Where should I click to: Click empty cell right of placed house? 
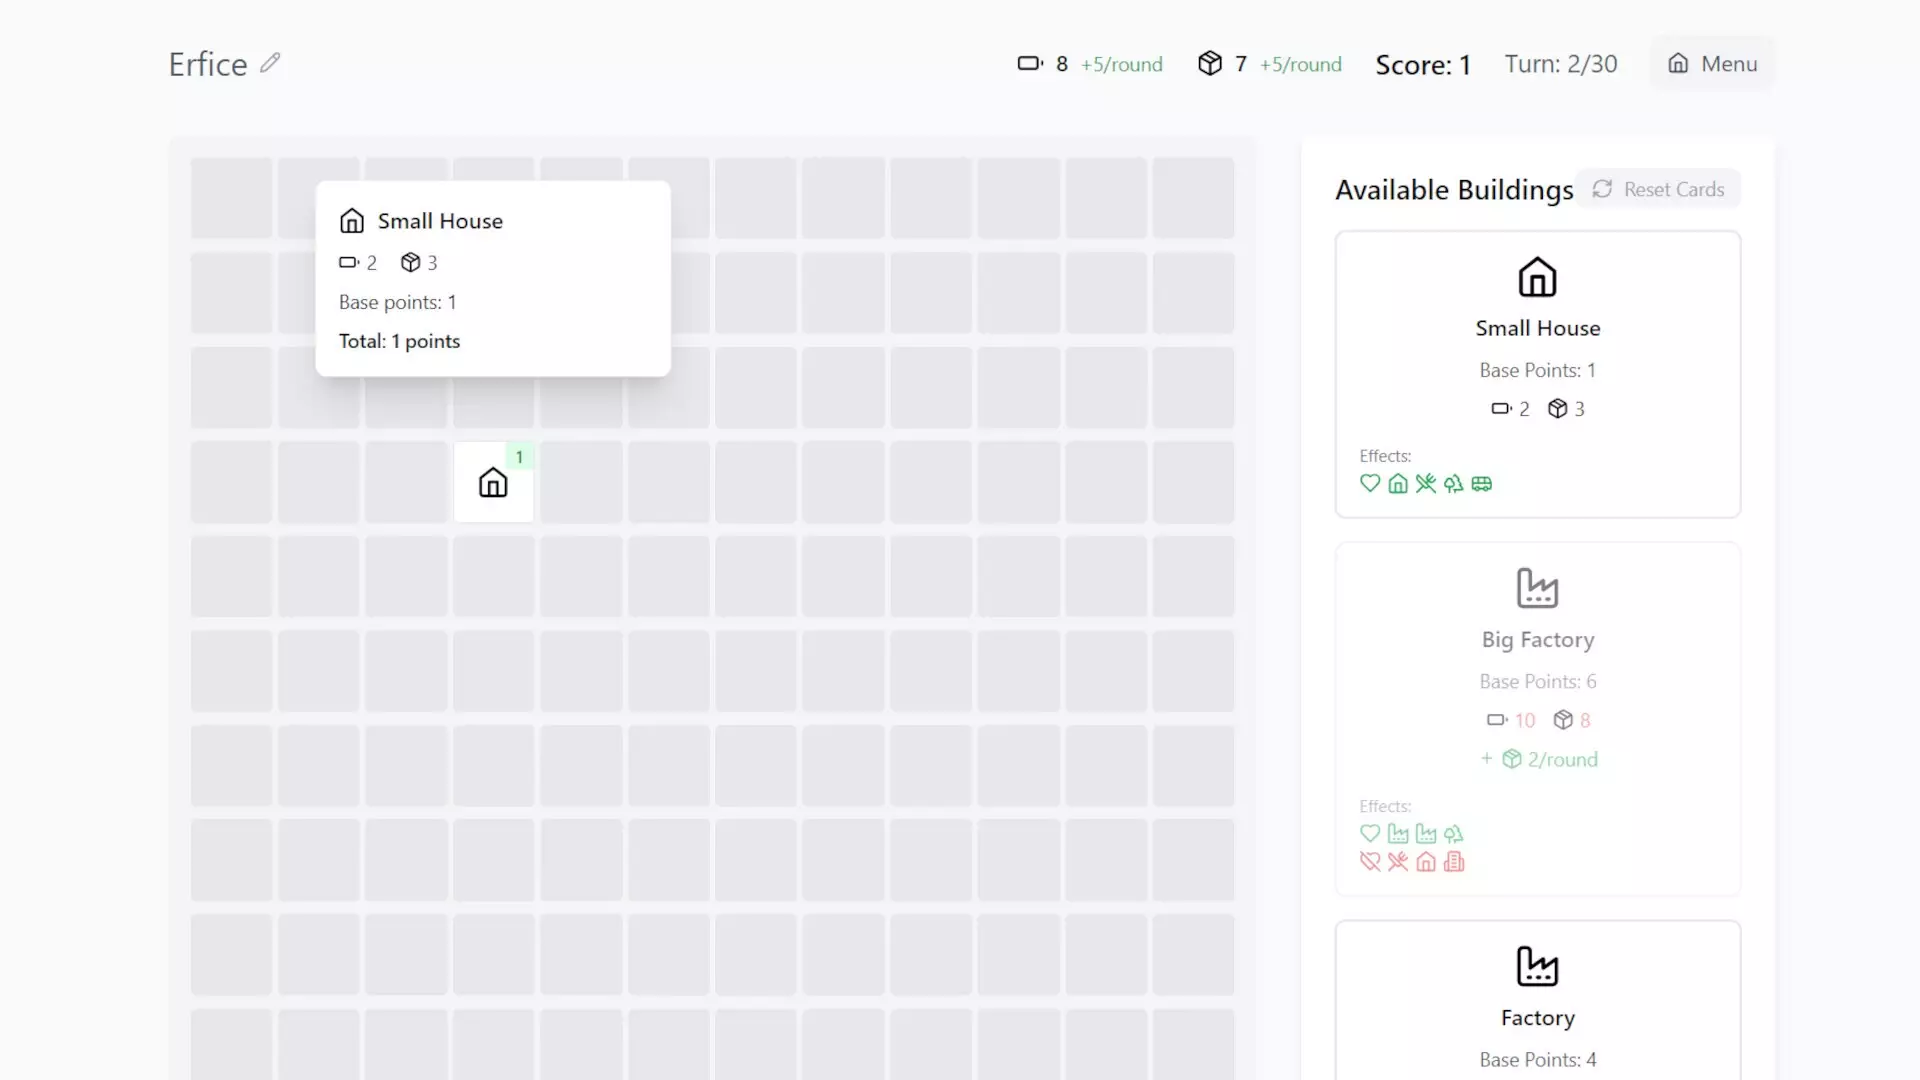(581, 483)
